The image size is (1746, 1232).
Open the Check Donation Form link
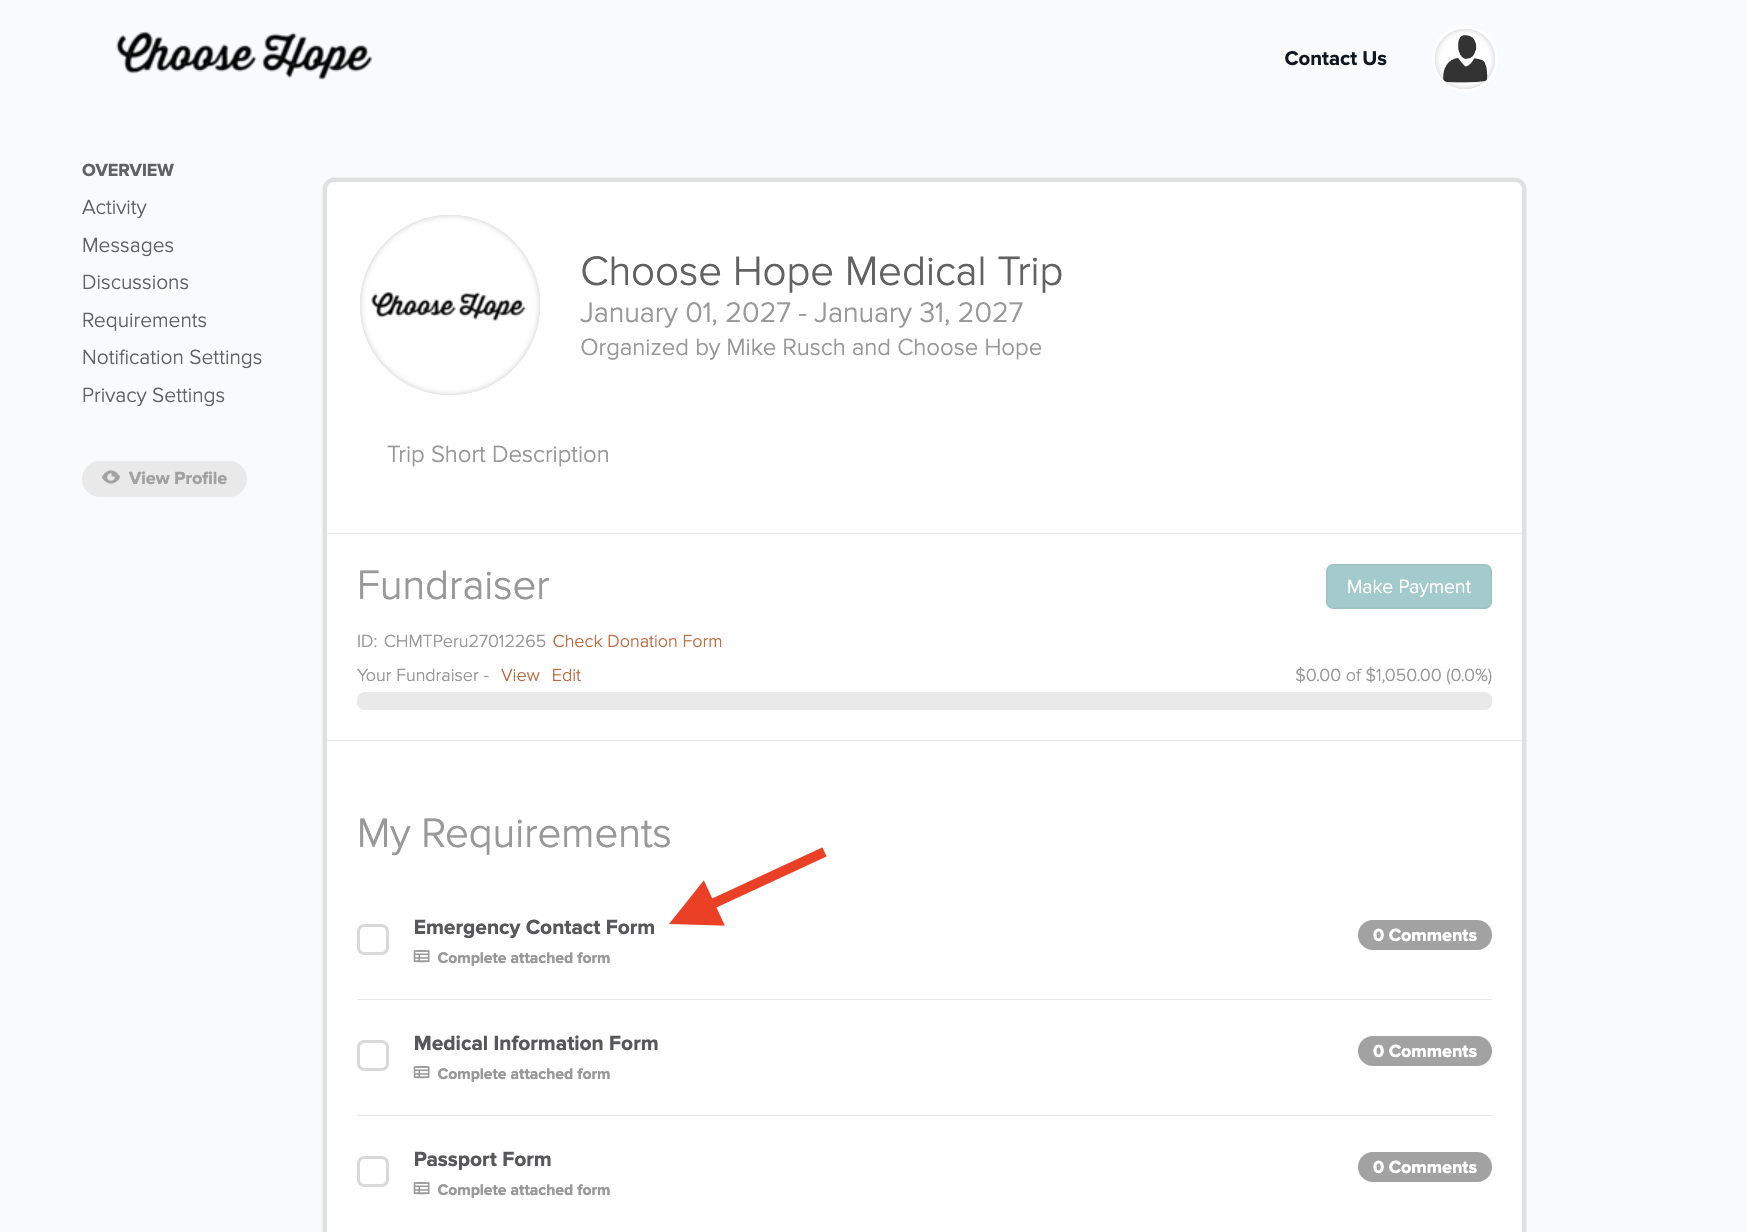[x=637, y=641]
